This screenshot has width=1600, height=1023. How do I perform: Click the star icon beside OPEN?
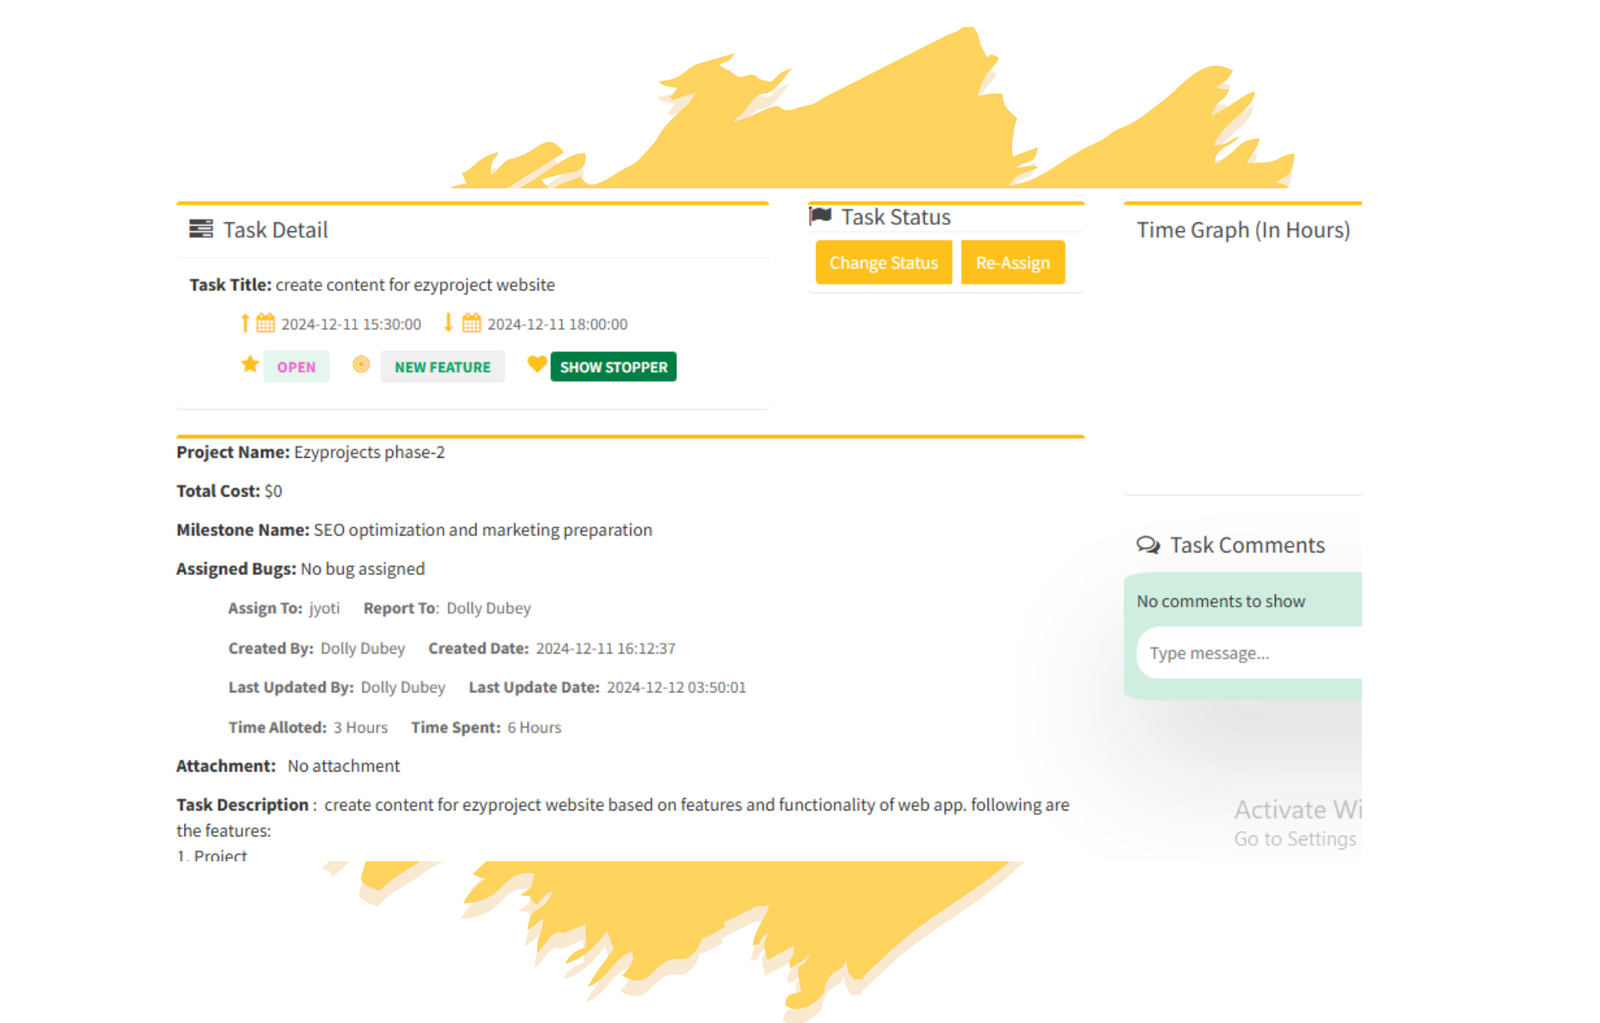[250, 364]
